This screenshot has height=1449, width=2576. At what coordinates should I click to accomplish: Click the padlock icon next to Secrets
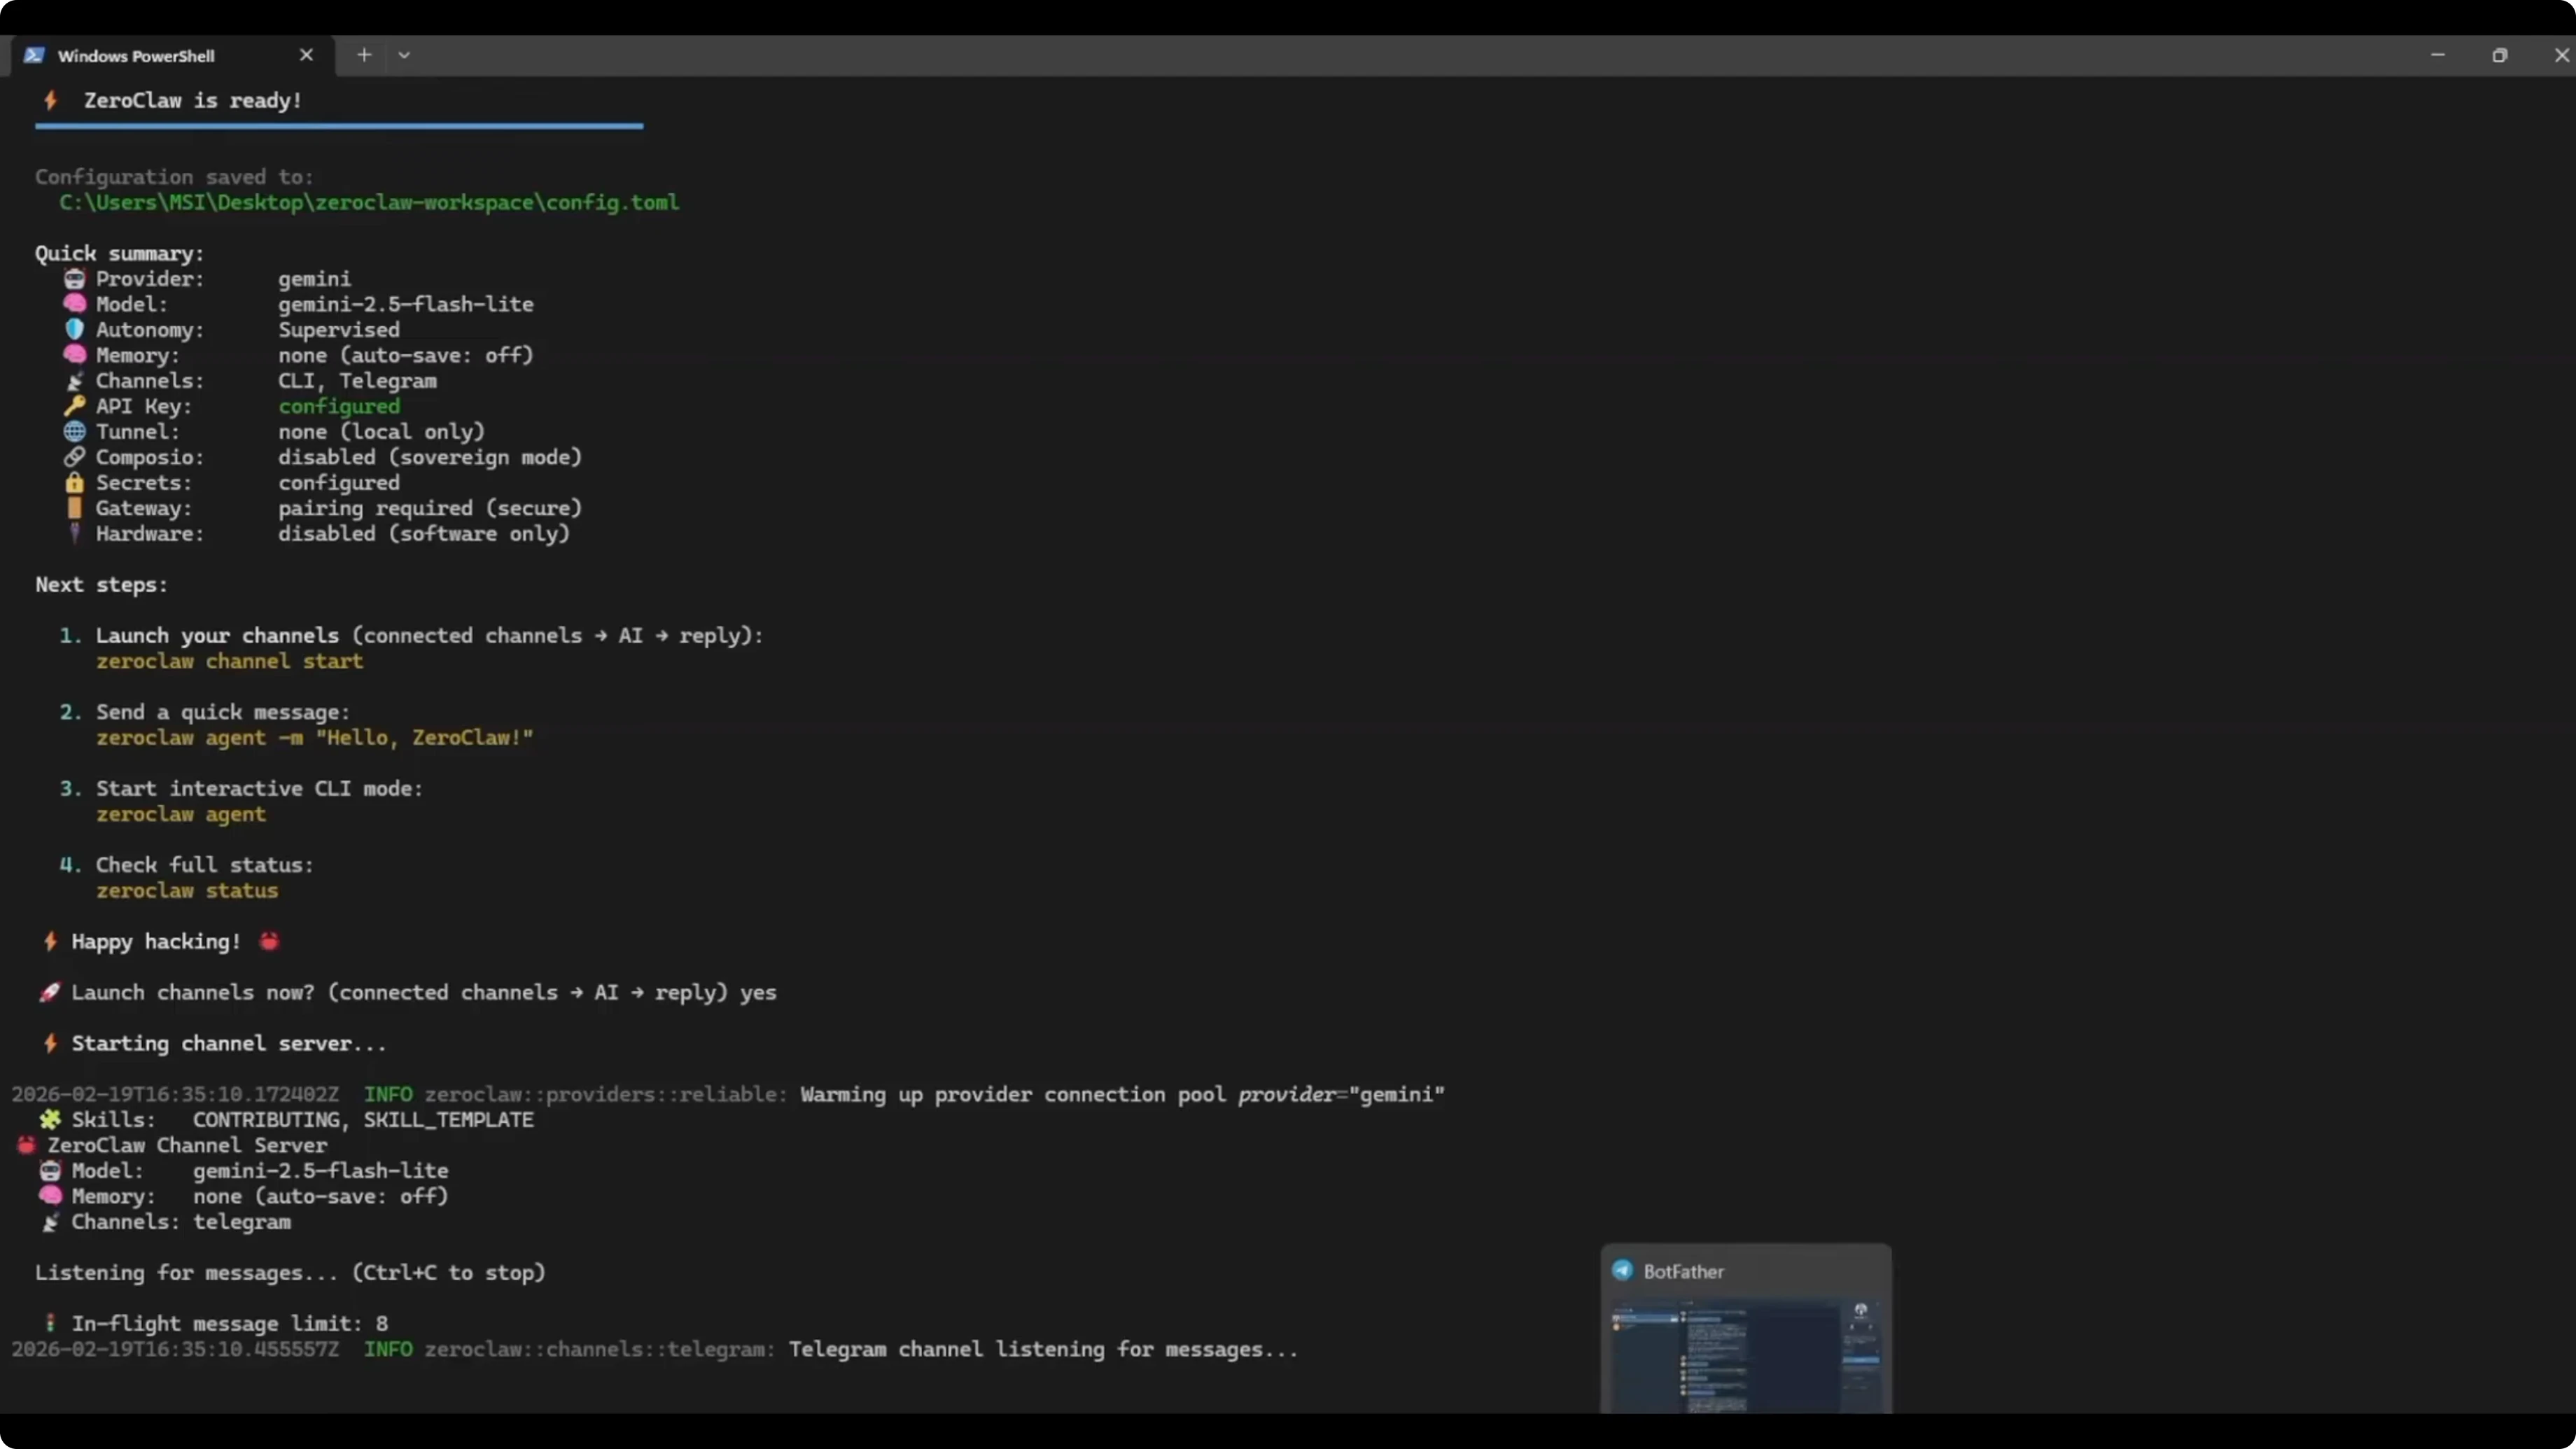click(74, 482)
